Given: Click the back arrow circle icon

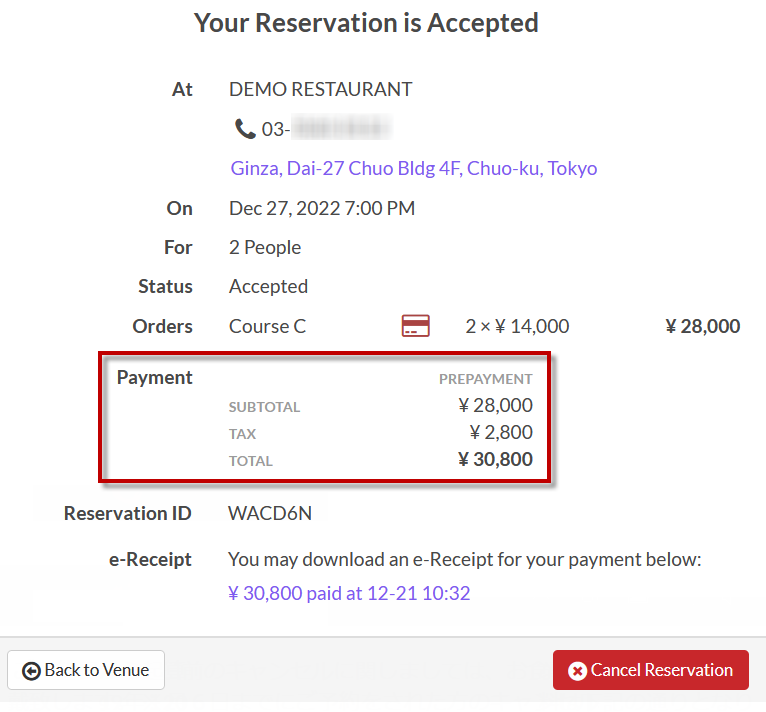Looking at the screenshot, I should [31, 671].
